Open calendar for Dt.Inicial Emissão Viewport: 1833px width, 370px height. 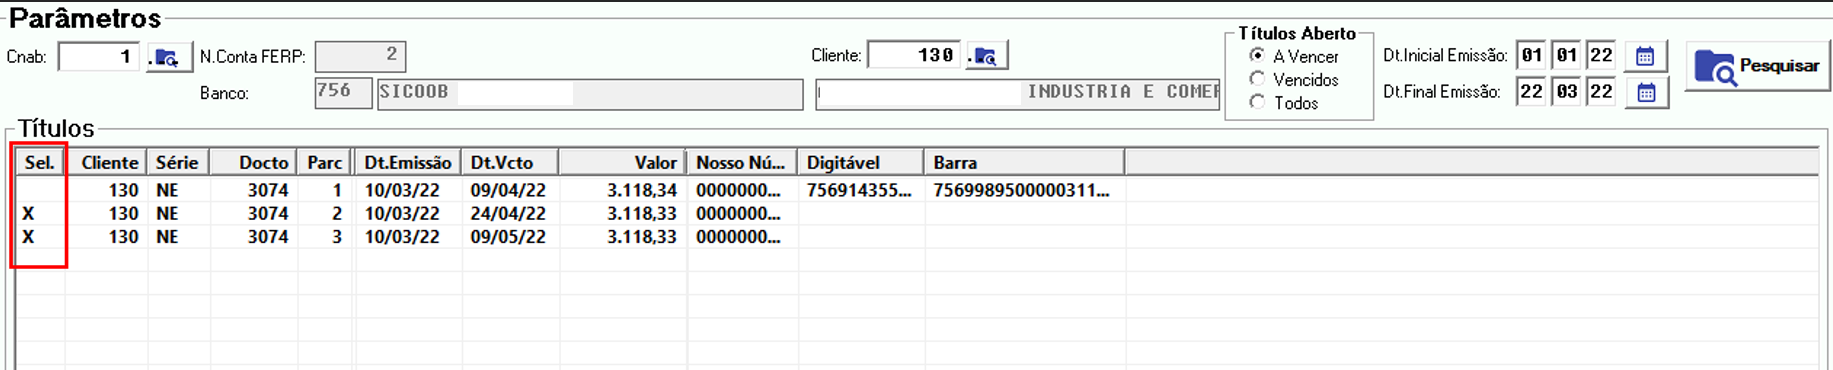pos(1645,56)
